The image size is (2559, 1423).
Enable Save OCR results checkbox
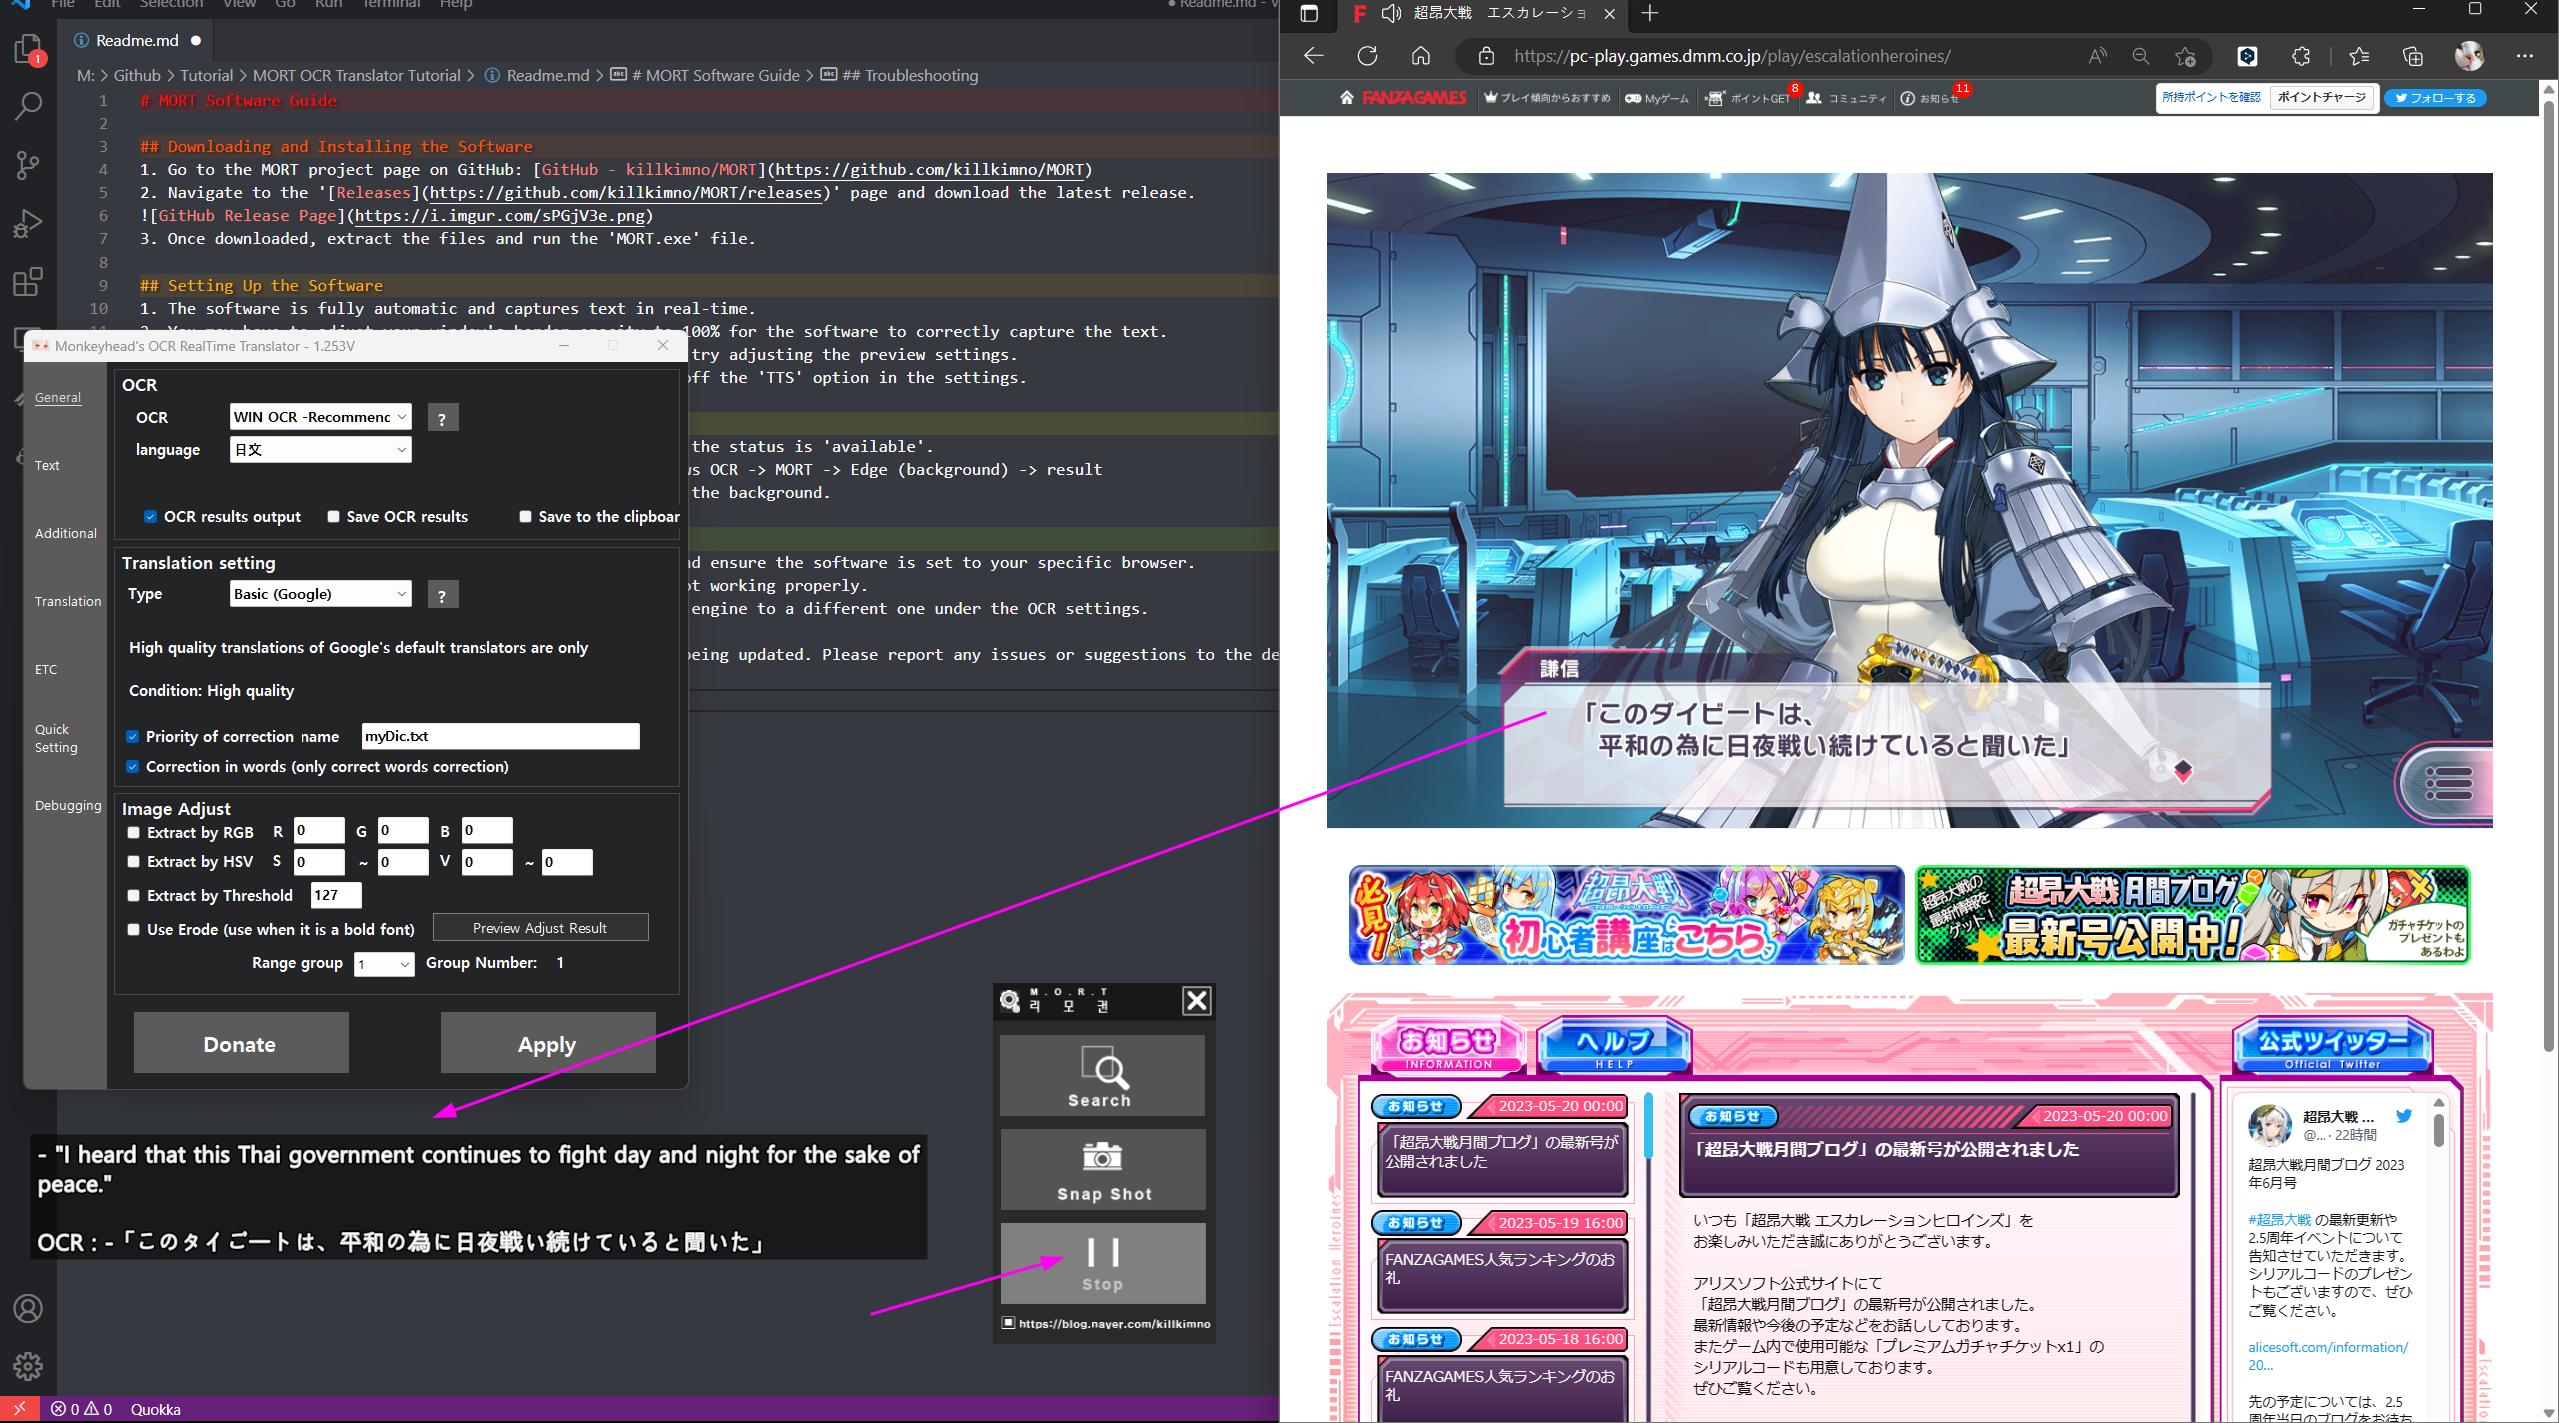333,517
